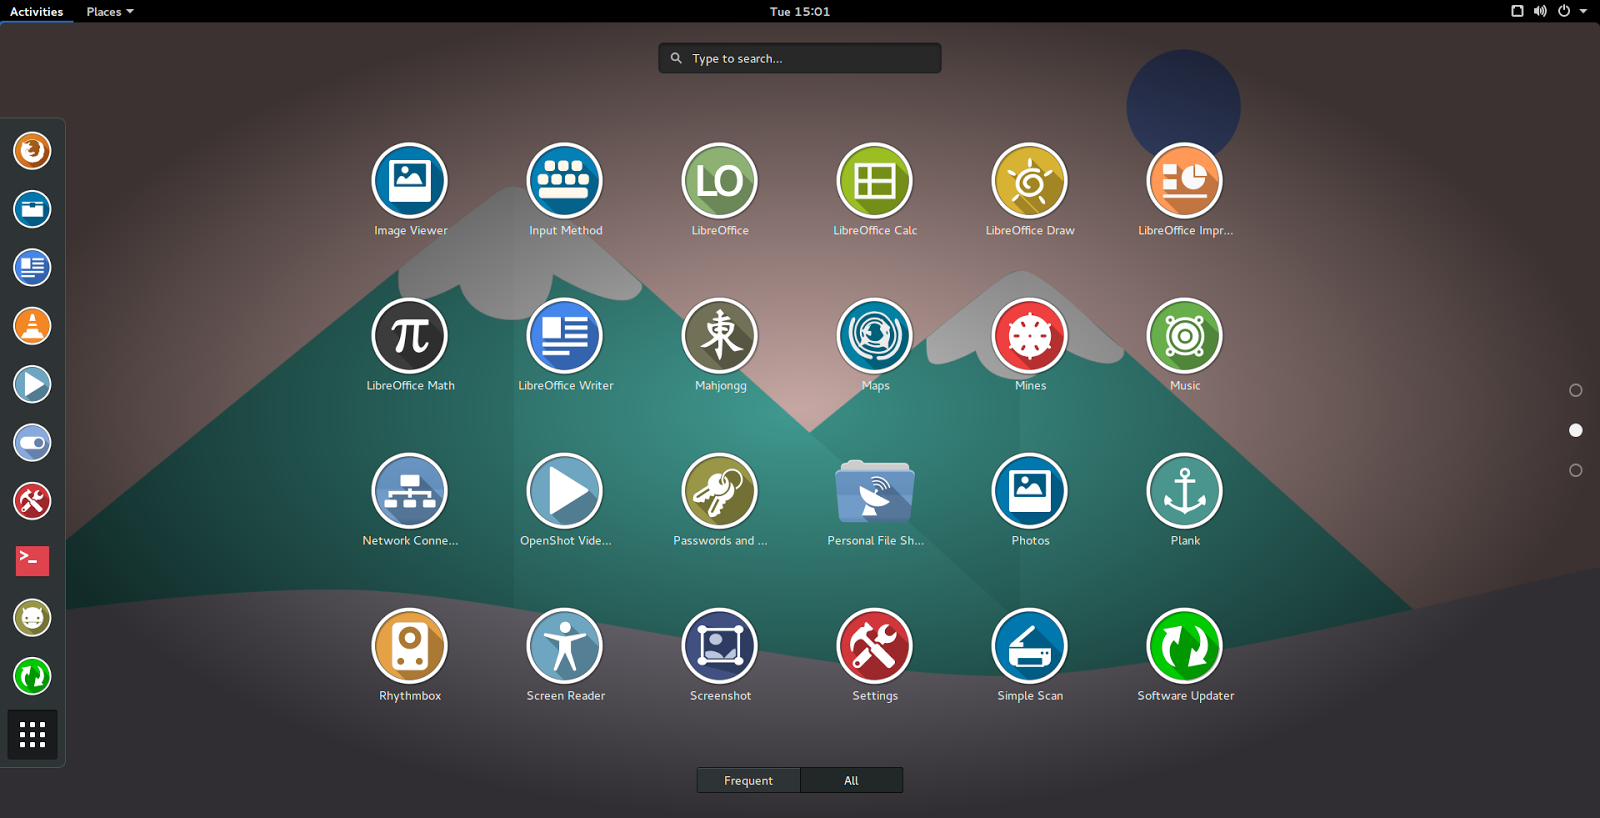This screenshot has height=818, width=1600.
Task: Click the power icon in top bar
Action: [1564, 11]
